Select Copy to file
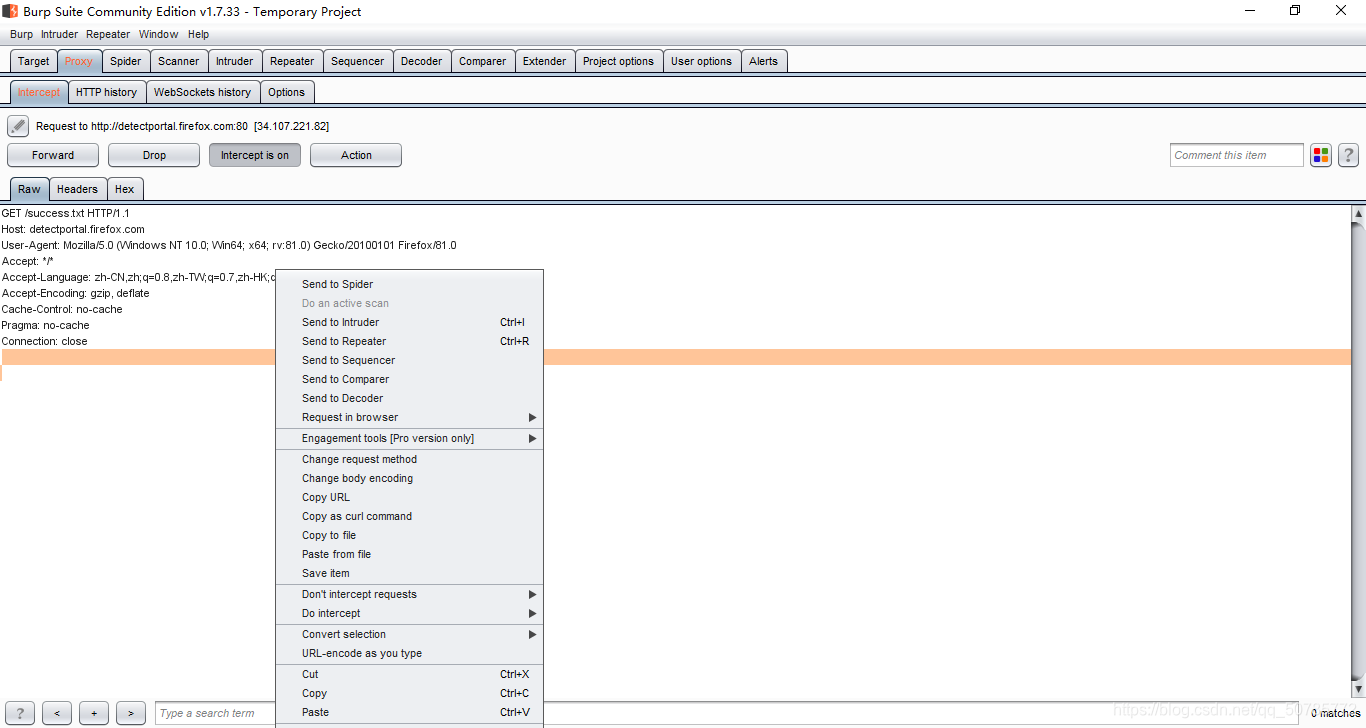 pyautogui.click(x=409, y=535)
